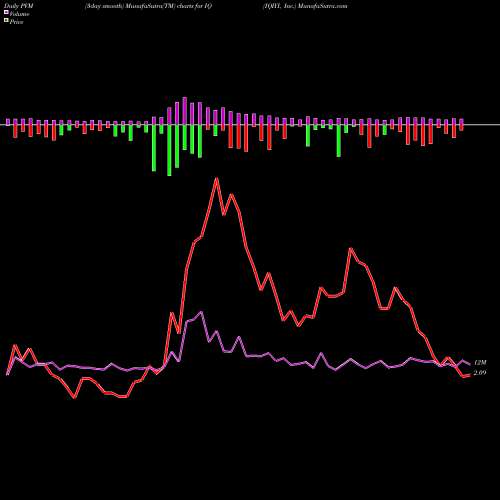Click the highest peak of the red price line
The image size is (500, 500).
coord(217,179)
